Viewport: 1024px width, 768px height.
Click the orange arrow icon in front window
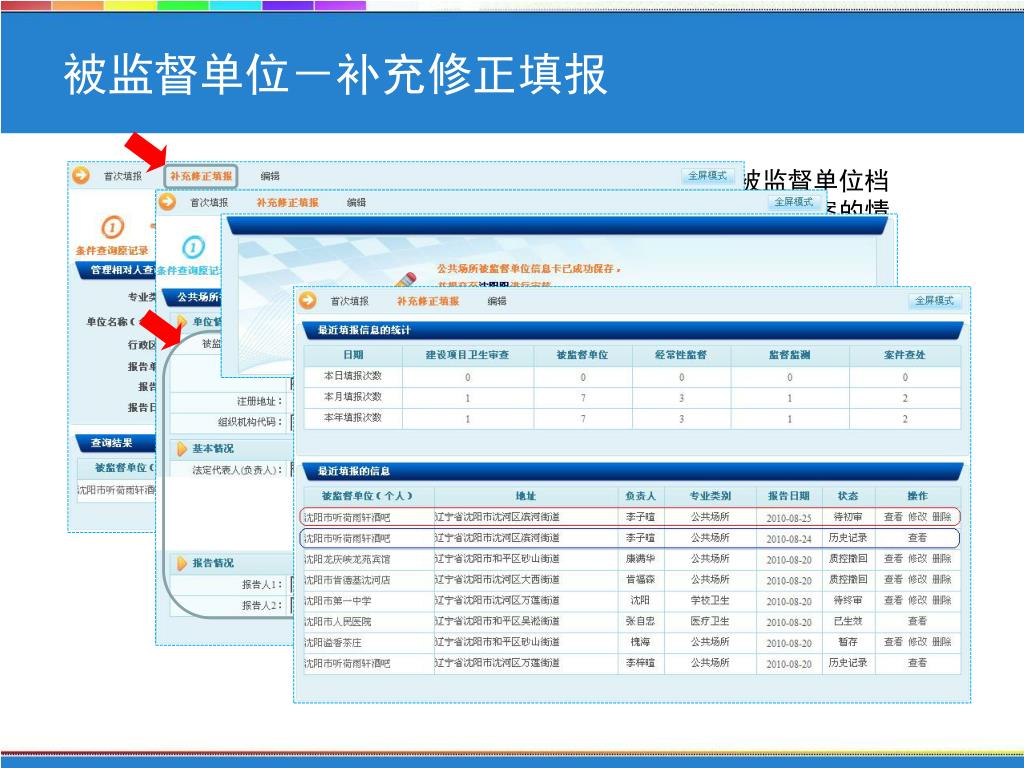308,300
